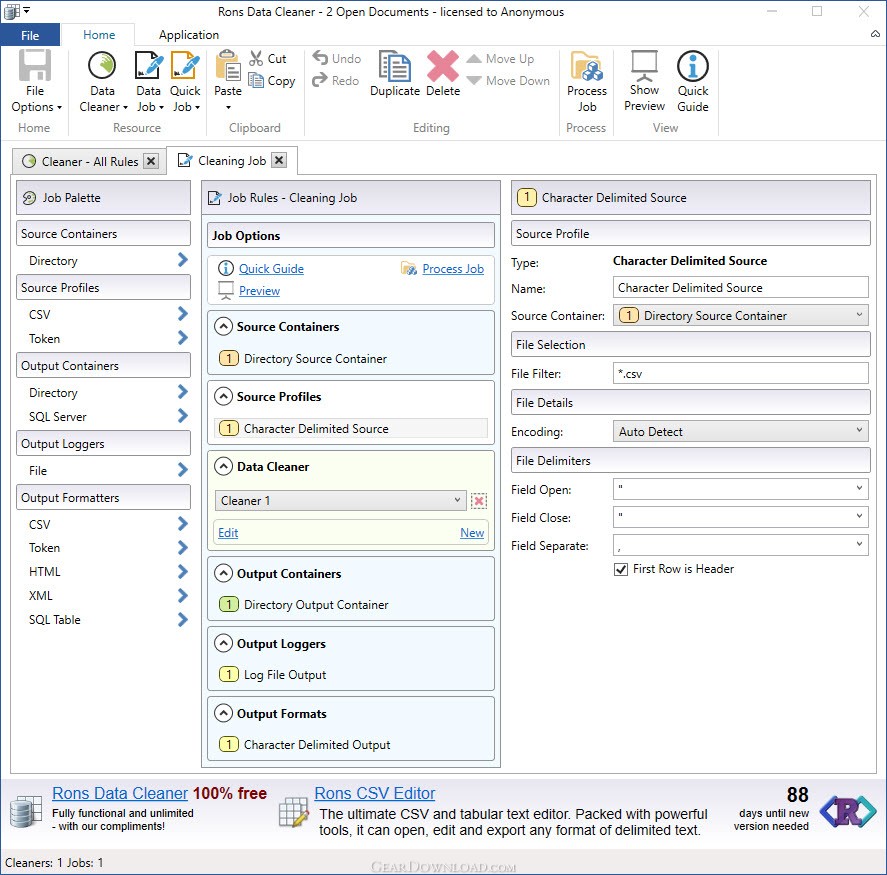Click the Quick Job ribbon icon

click(186, 81)
